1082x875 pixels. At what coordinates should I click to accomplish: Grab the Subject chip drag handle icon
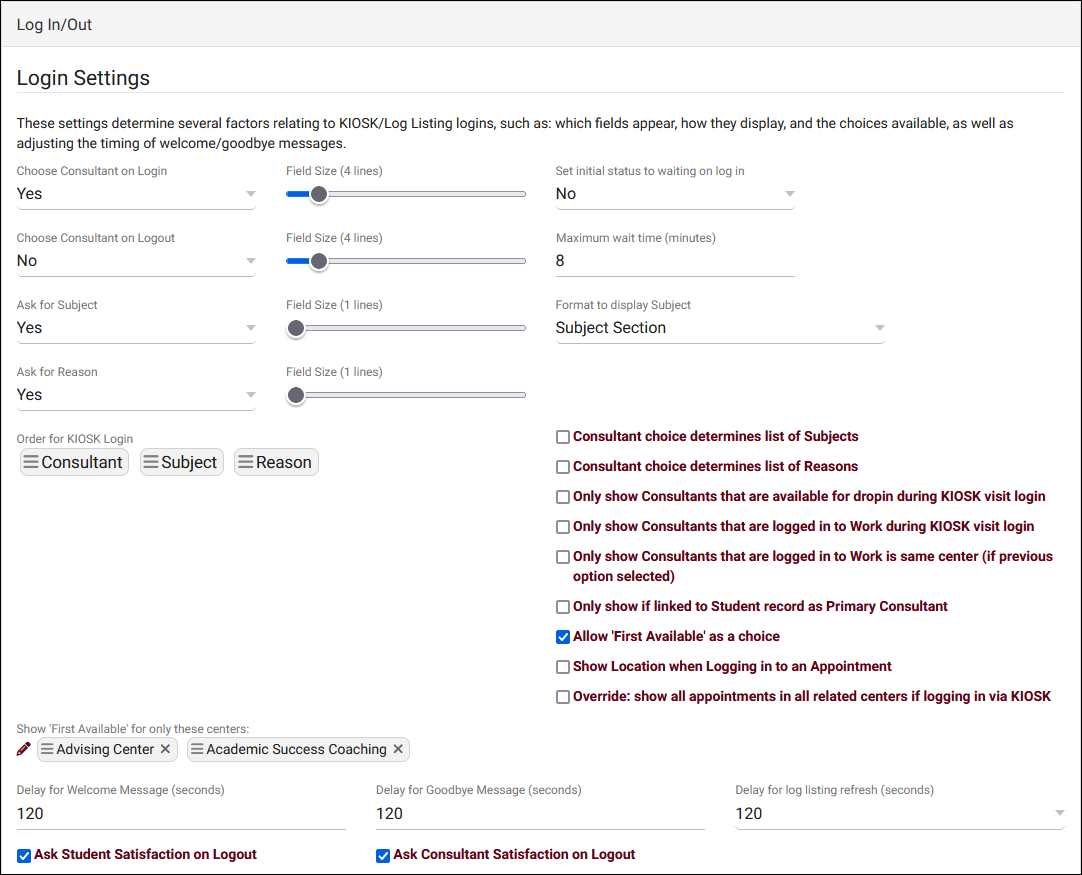(x=151, y=462)
